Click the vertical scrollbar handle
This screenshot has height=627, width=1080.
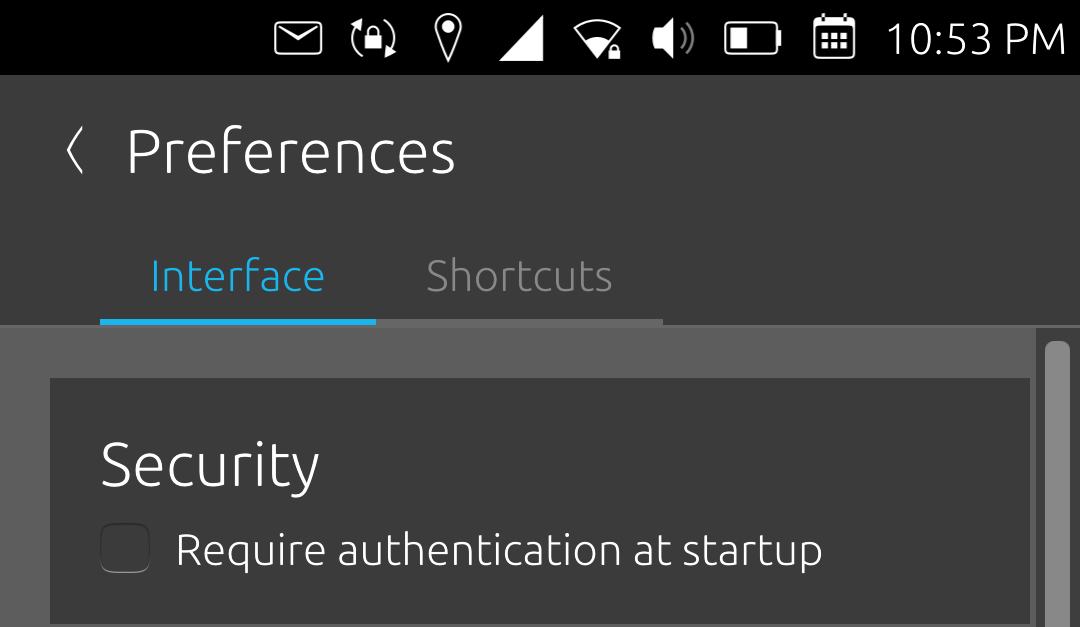coord(1057,480)
